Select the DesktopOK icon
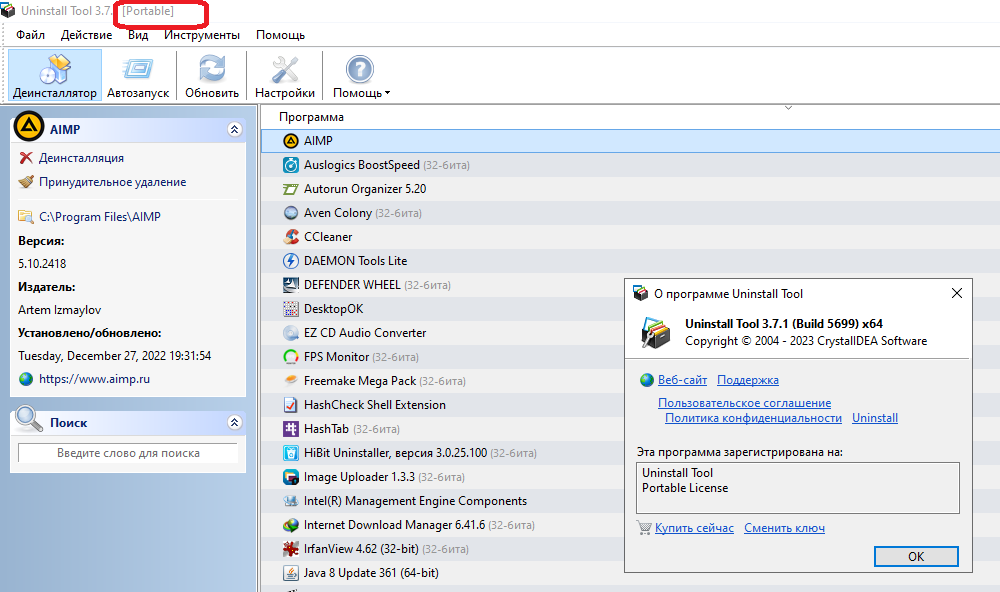 tap(291, 309)
